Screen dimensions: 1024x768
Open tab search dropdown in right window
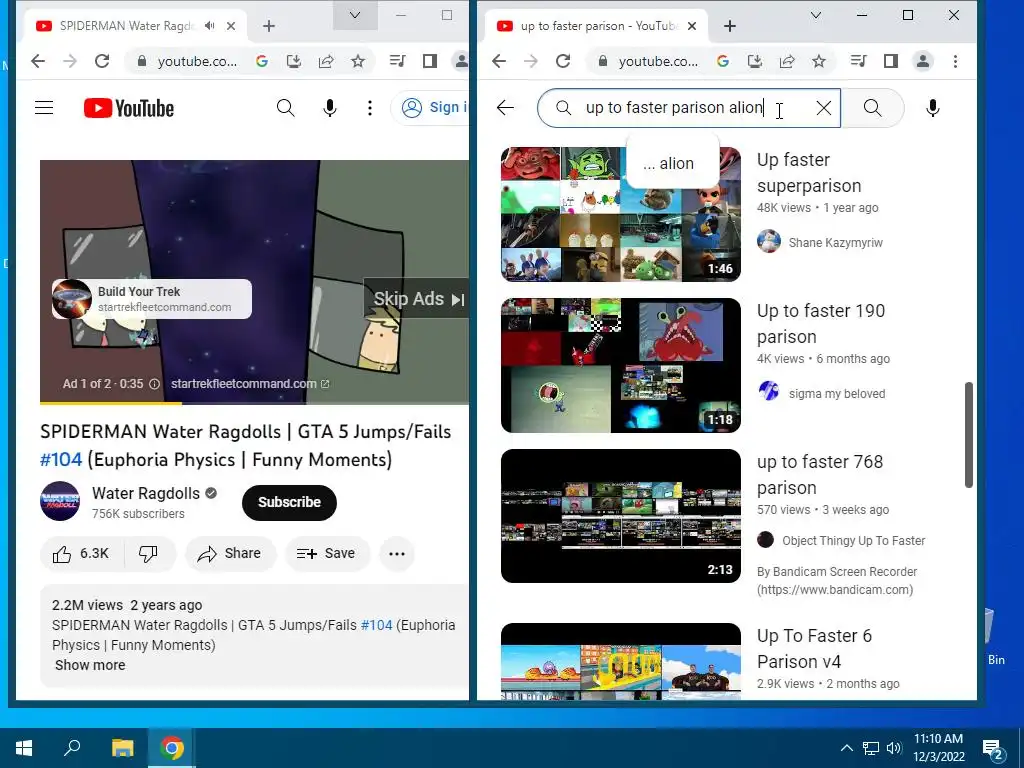pyautogui.click(x=816, y=15)
